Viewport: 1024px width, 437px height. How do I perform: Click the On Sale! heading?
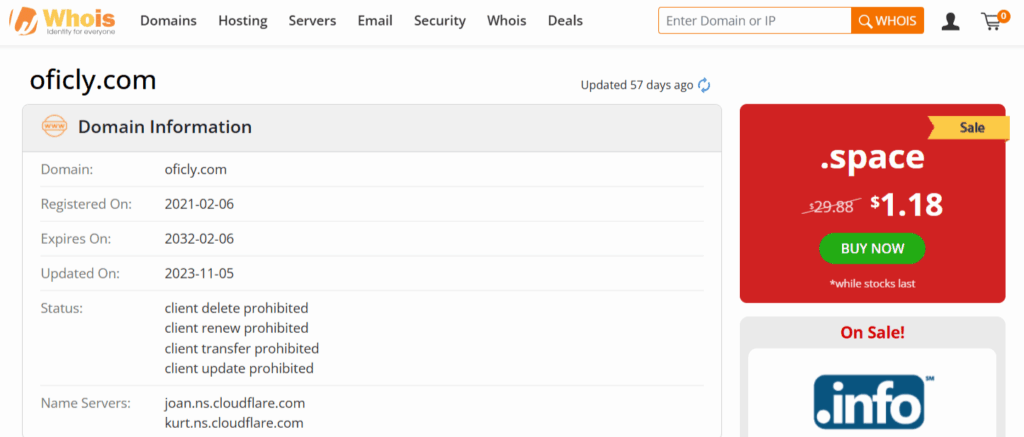[x=872, y=332]
